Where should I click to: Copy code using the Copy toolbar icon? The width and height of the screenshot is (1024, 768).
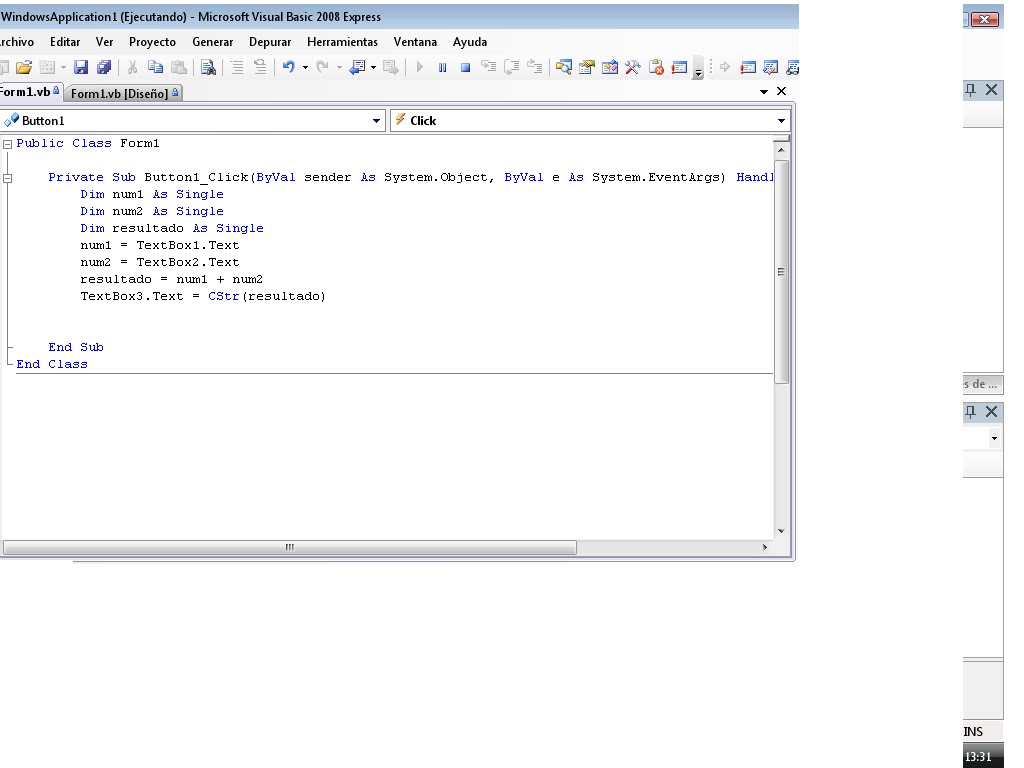click(157, 67)
